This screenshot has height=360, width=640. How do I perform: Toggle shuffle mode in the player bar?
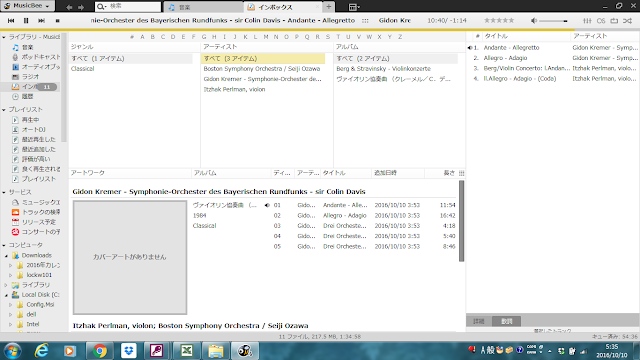click(x=628, y=20)
